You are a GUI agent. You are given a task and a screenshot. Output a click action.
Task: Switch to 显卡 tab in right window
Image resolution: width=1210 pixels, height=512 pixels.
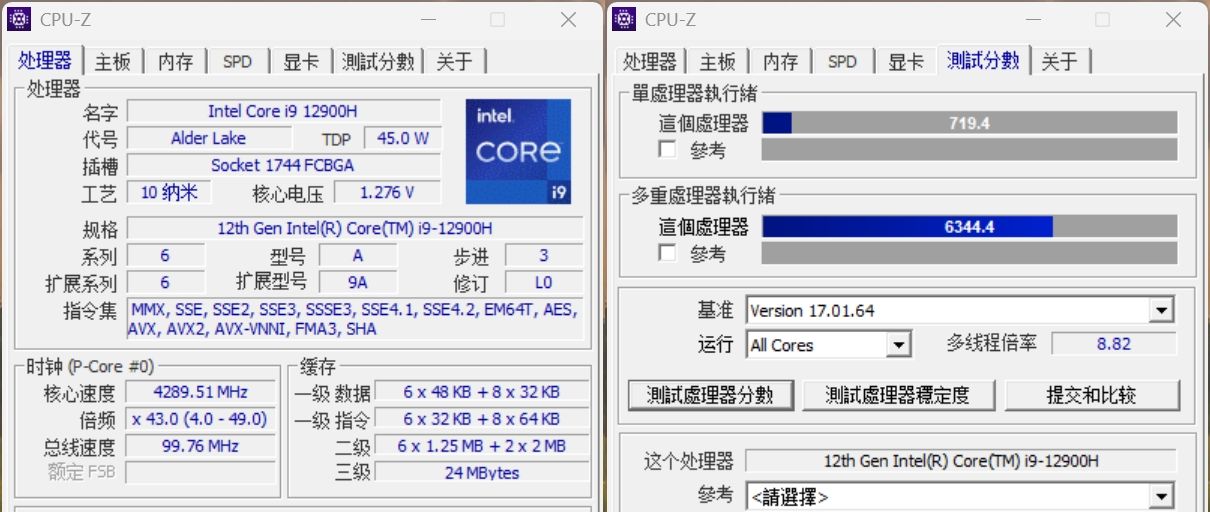(x=905, y=62)
